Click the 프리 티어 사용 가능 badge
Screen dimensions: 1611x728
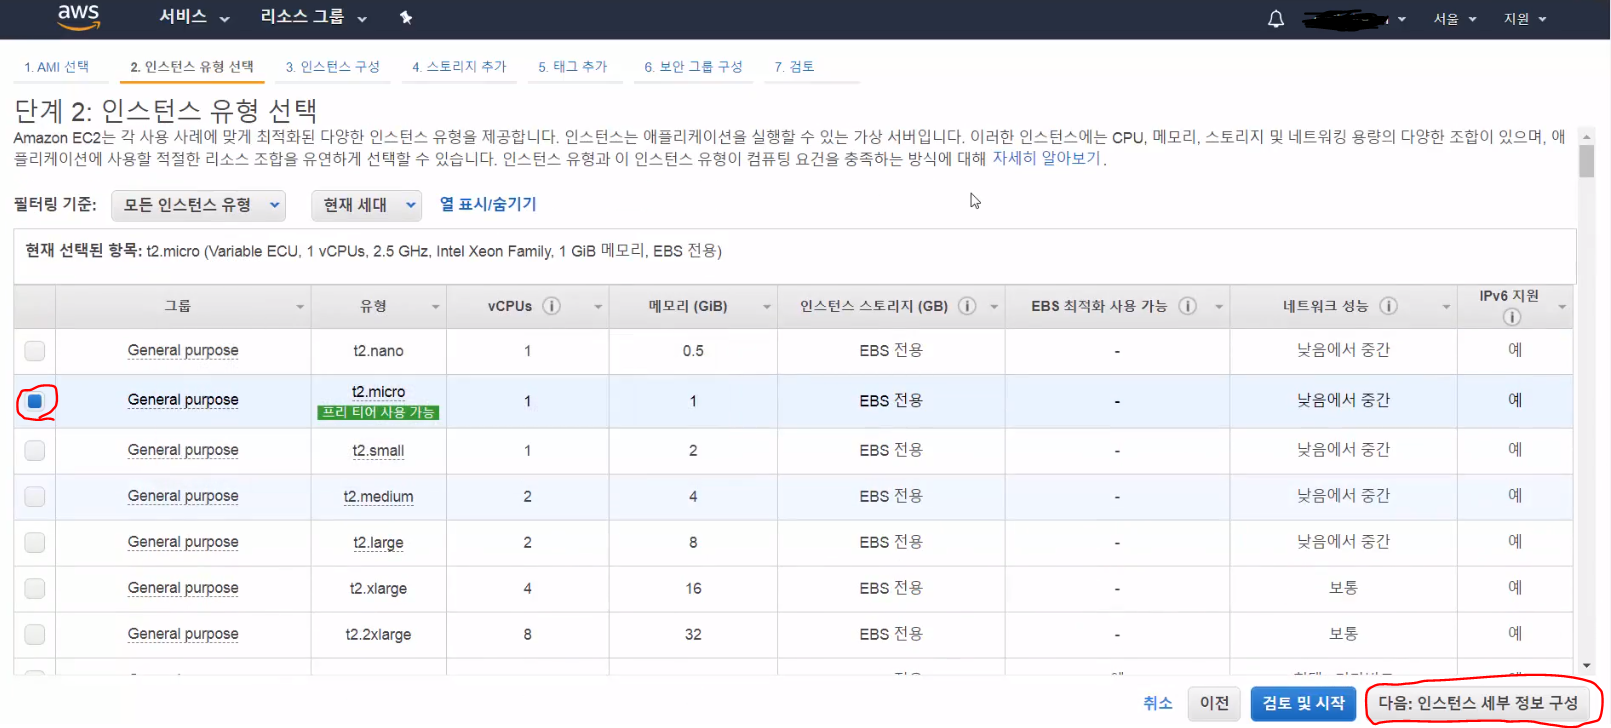point(378,412)
